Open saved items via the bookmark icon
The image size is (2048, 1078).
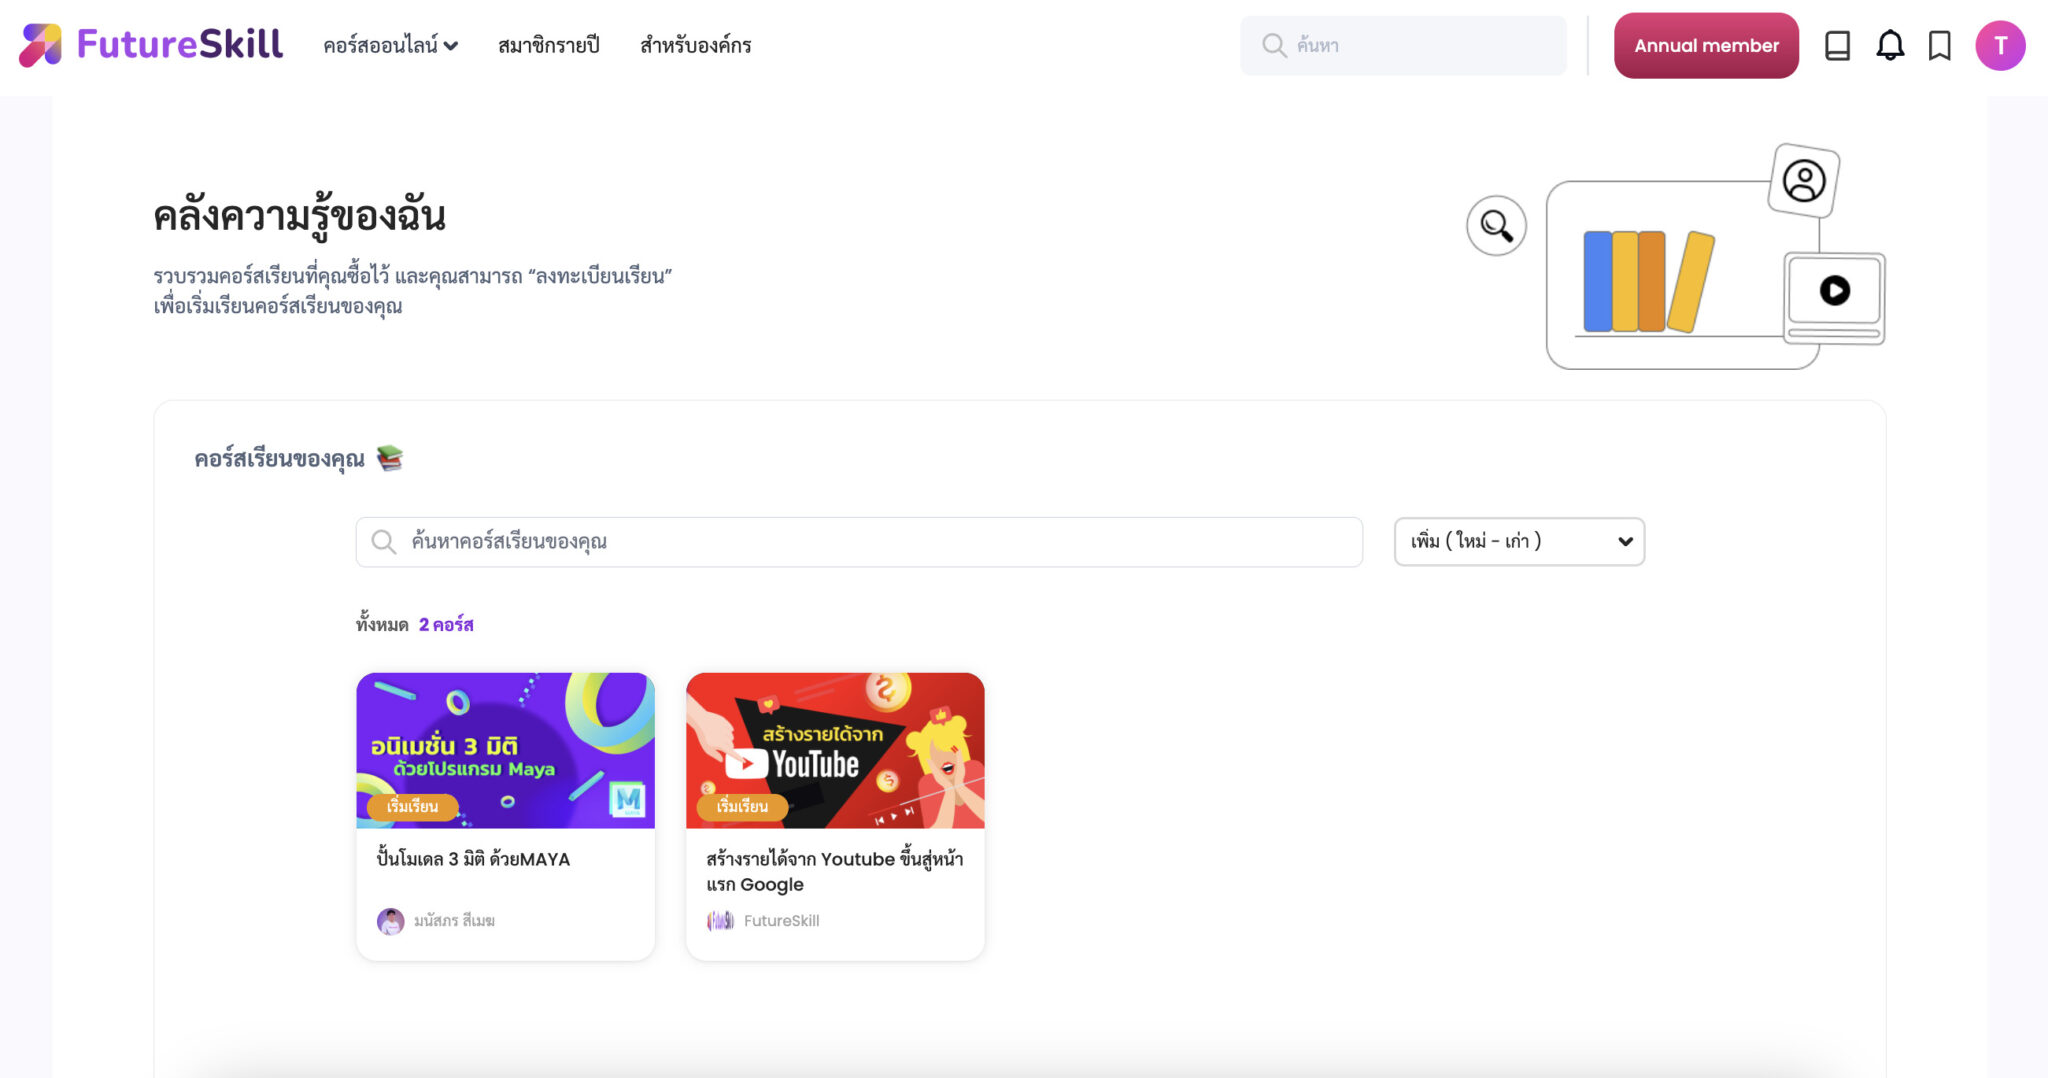[1939, 45]
